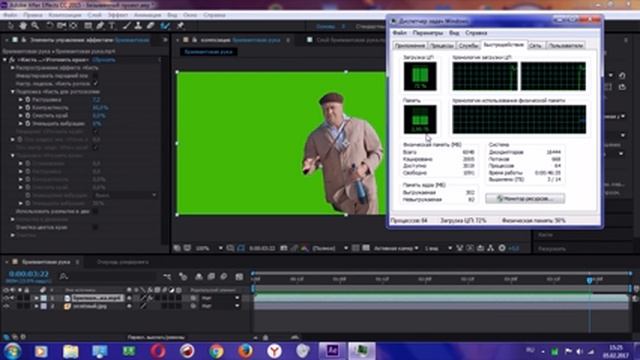Switch to the Render Queue tab

(x=123, y=262)
